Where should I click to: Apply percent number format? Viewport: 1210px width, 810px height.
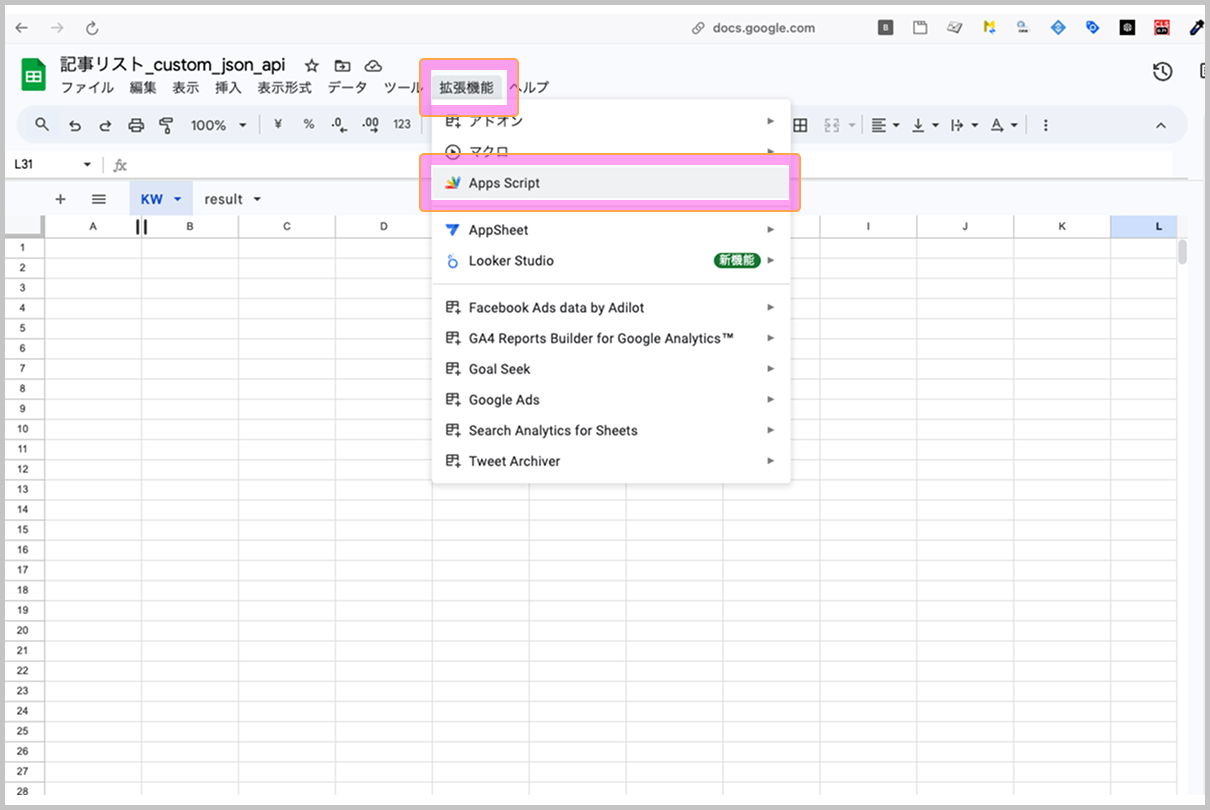tap(309, 124)
